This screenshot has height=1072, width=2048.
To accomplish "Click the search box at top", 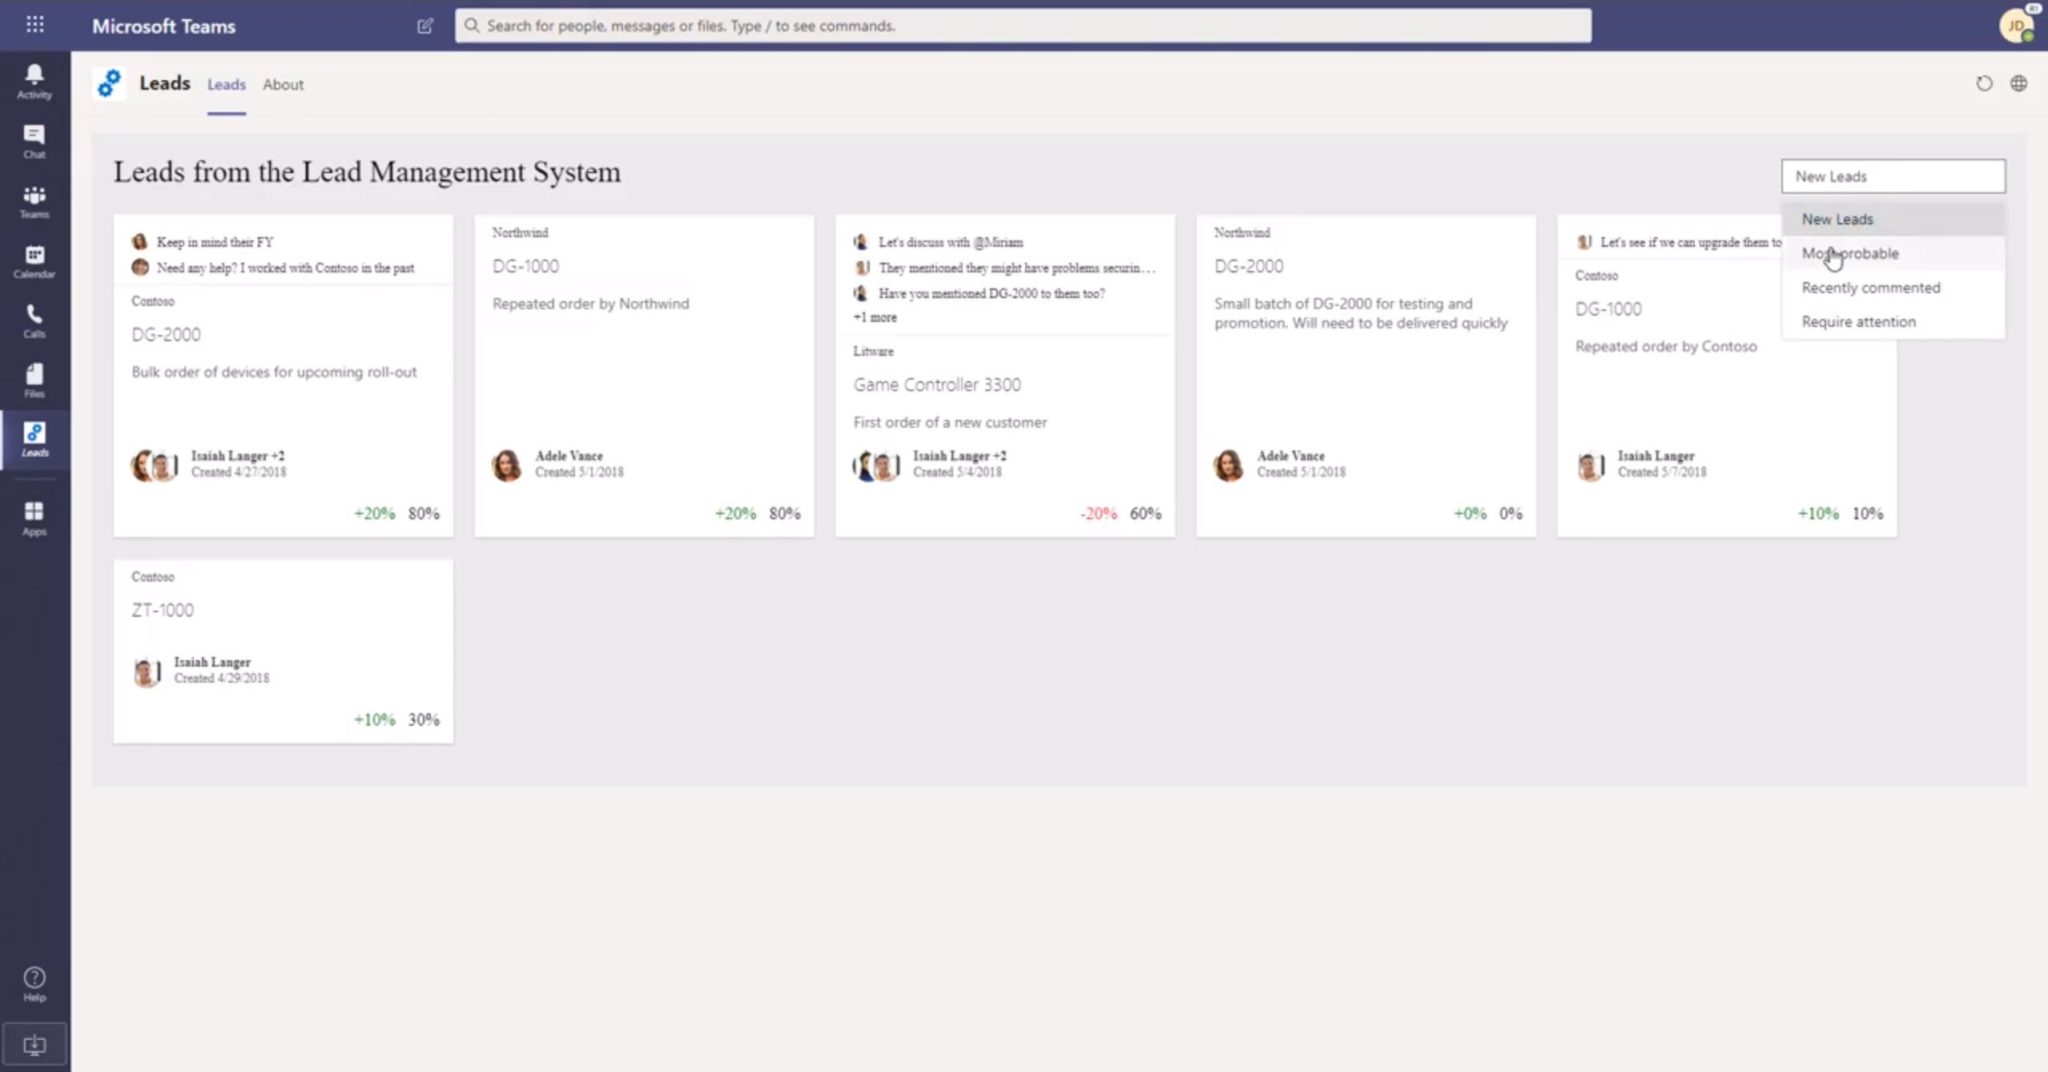I will pos(1022,26).
